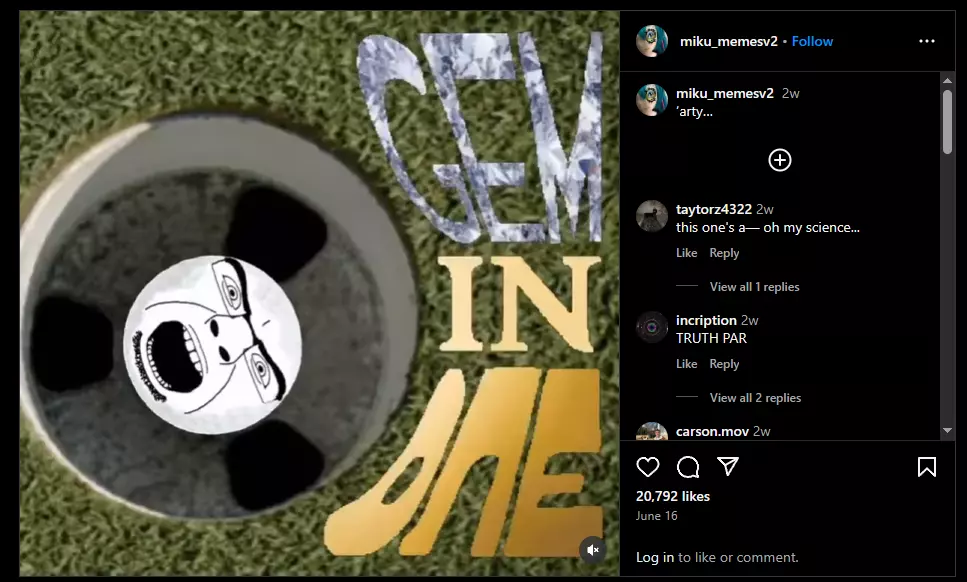Open taytorz4322's avatar
Viewport: 967px width, 582px height.
(x=652, y=216)
